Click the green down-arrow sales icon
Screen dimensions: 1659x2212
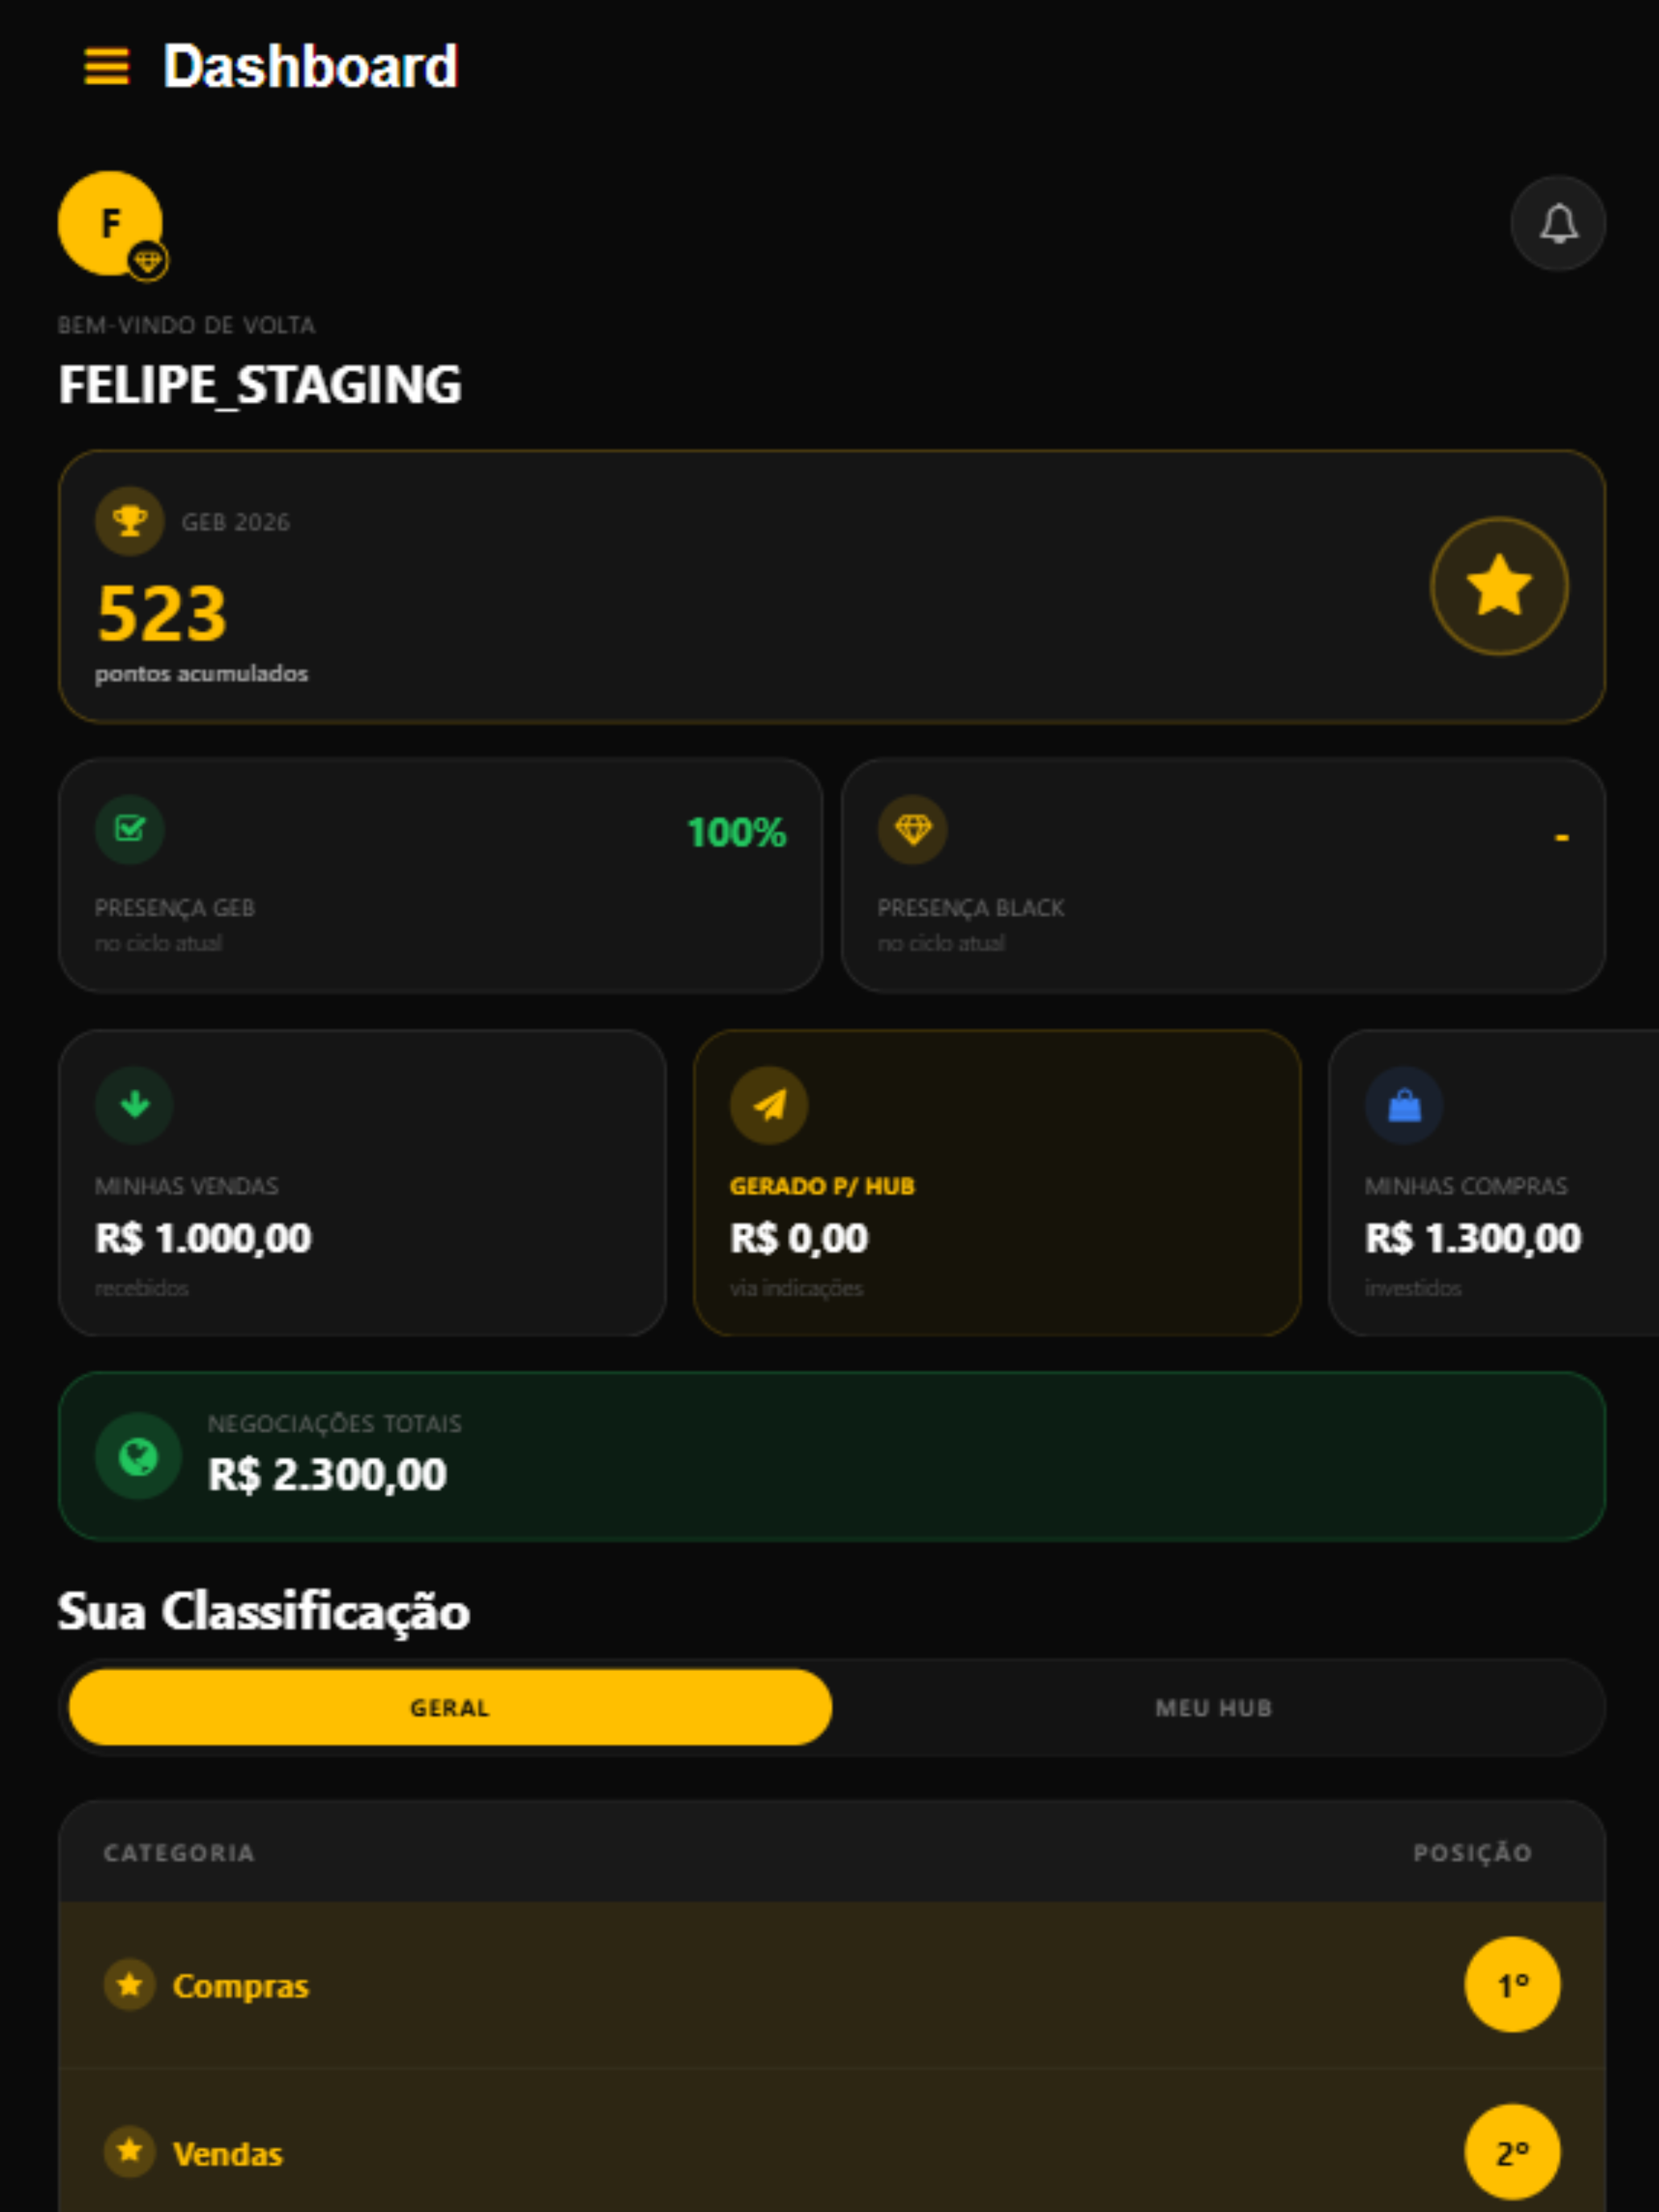[x=134, y=1105]
